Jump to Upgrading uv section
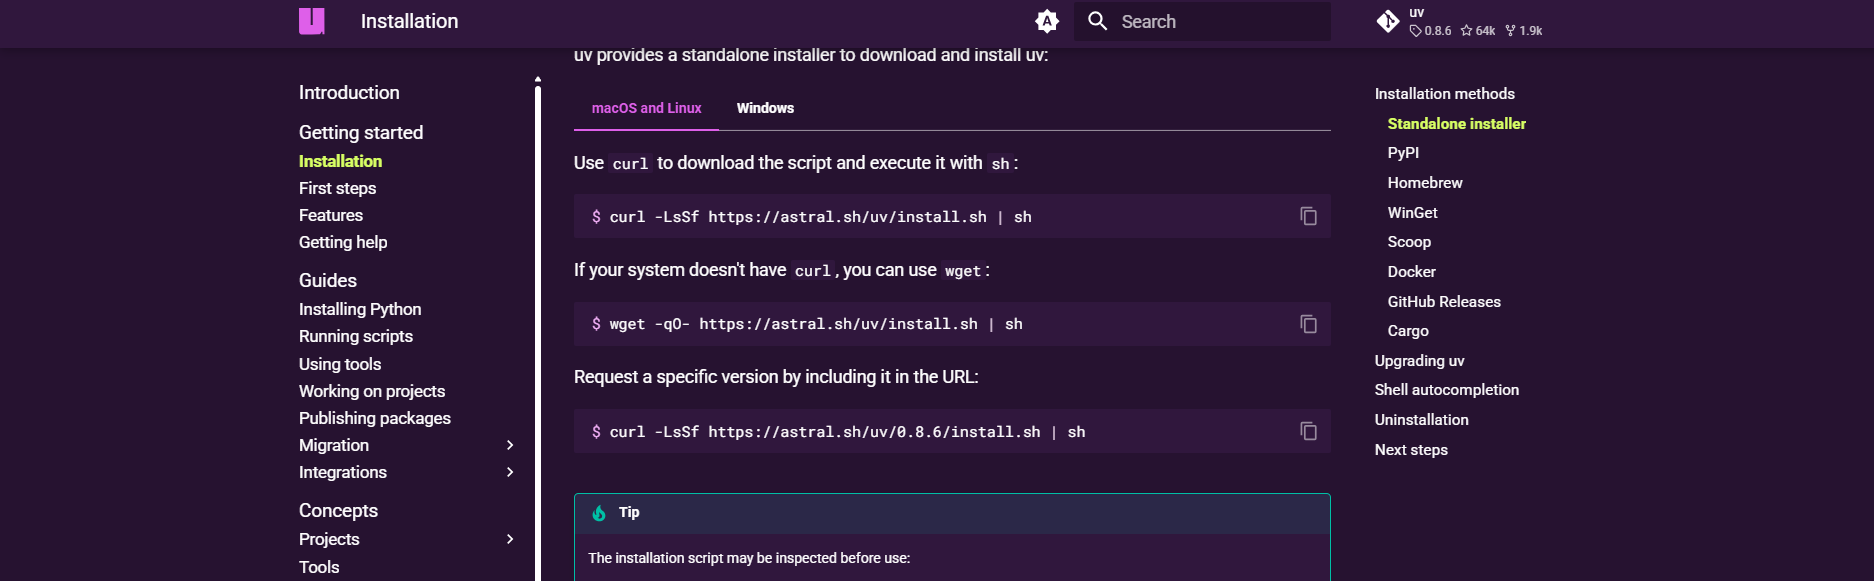The image size is (1874, 581). tap(1419, 360)
